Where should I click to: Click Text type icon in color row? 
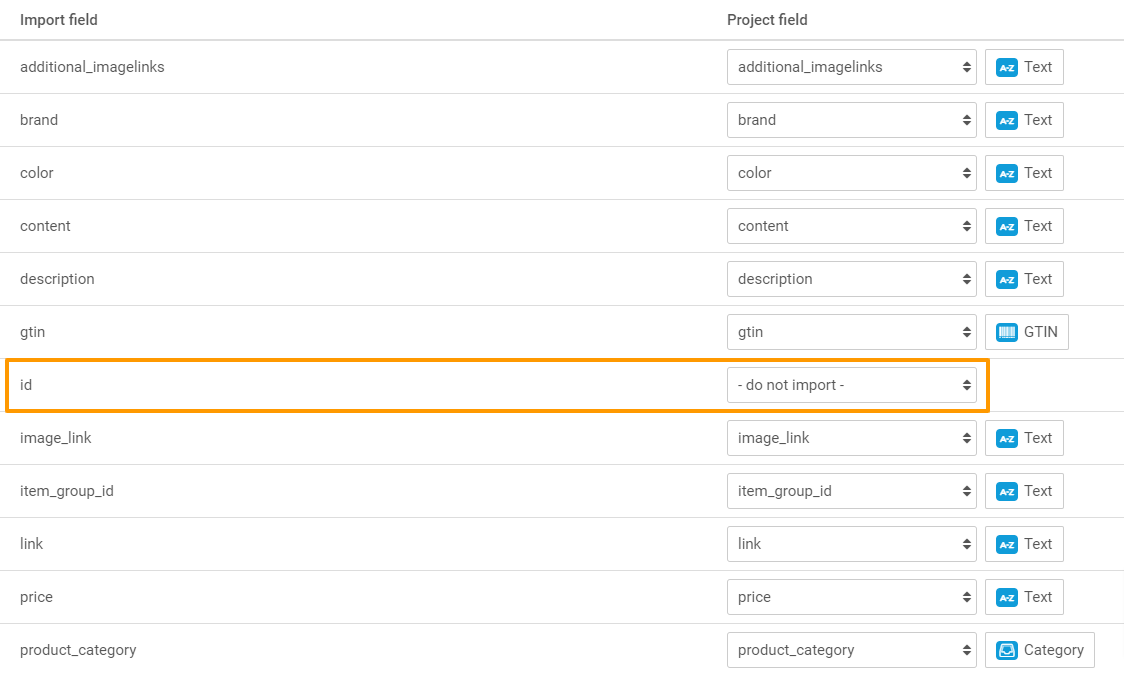pos(1007,173)
